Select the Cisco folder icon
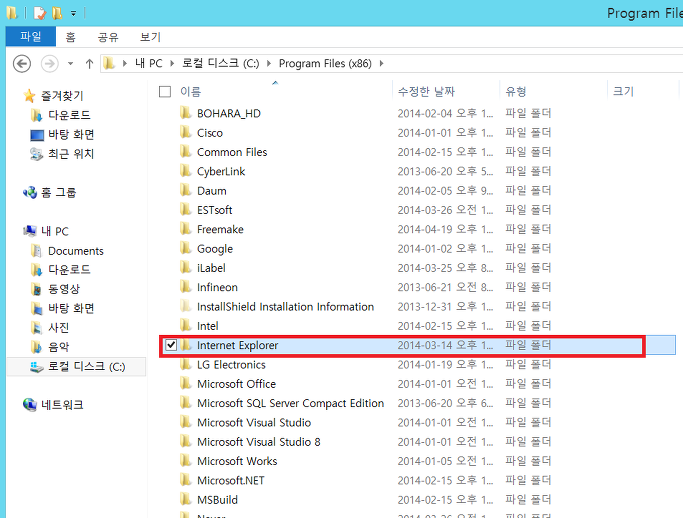Screen dimensions: 683x518 (x=186, y=132)
